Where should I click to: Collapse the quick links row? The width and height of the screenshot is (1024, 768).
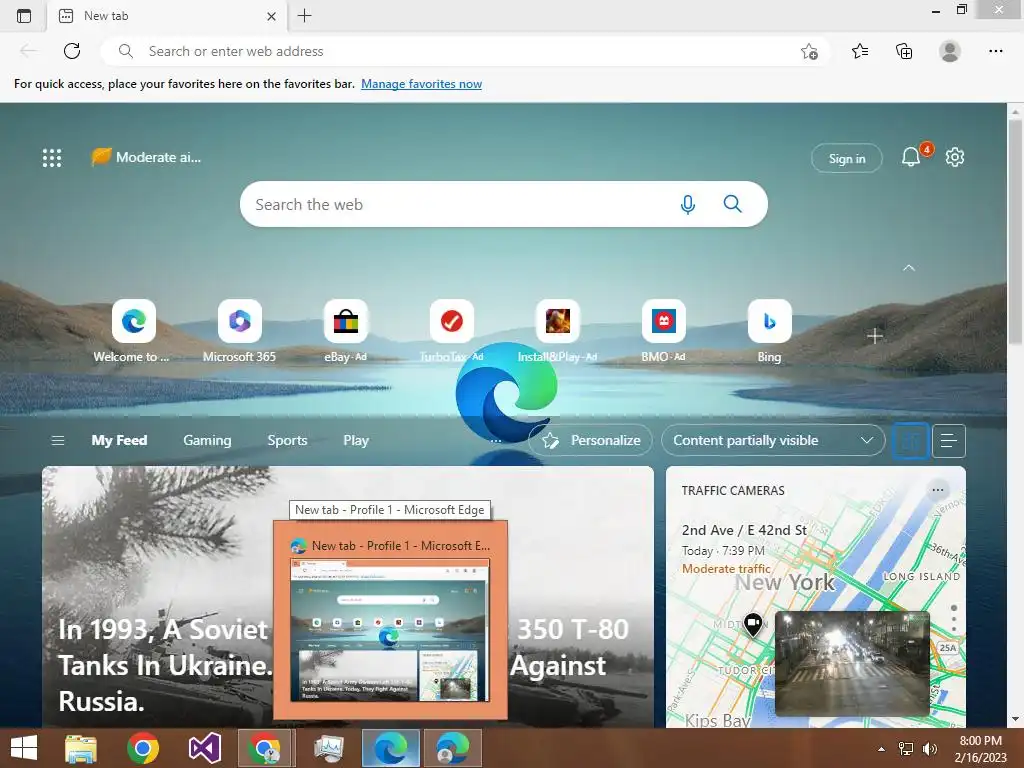point(908,268)
